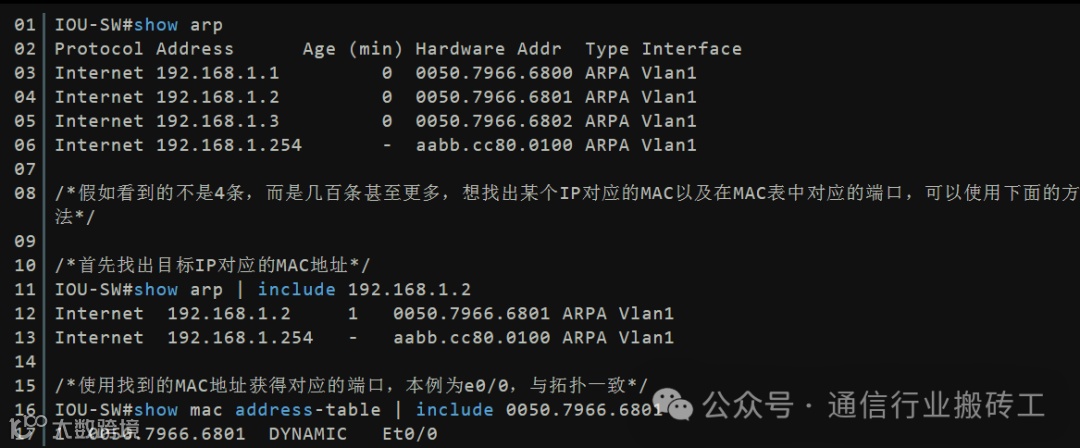
Task: Select line number 02 in the gutter
Action: [25, 49]
